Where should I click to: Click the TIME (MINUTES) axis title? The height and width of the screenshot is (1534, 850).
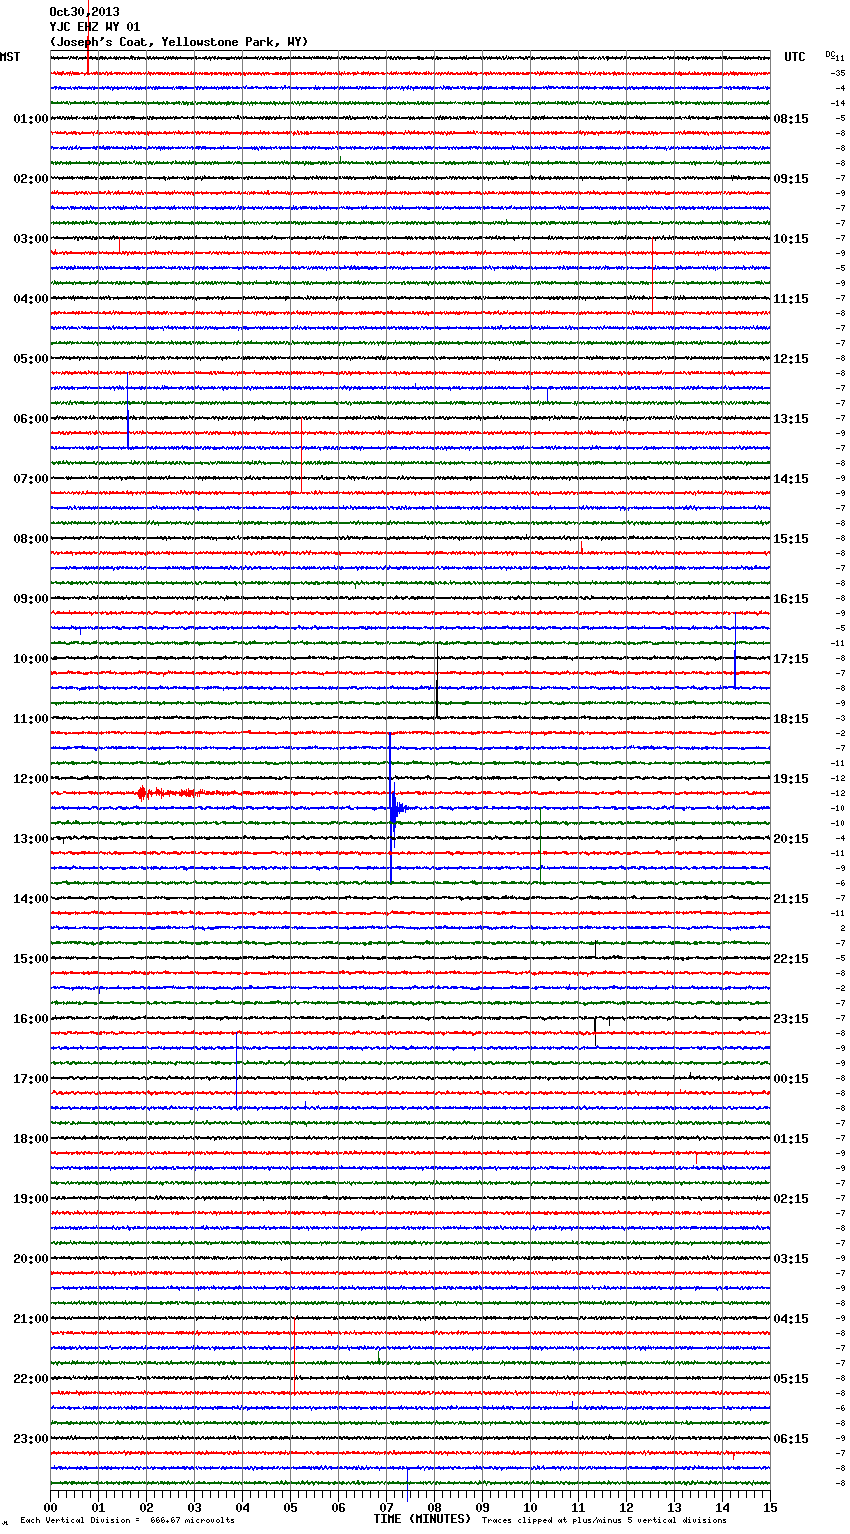[x=422, y=1519]
